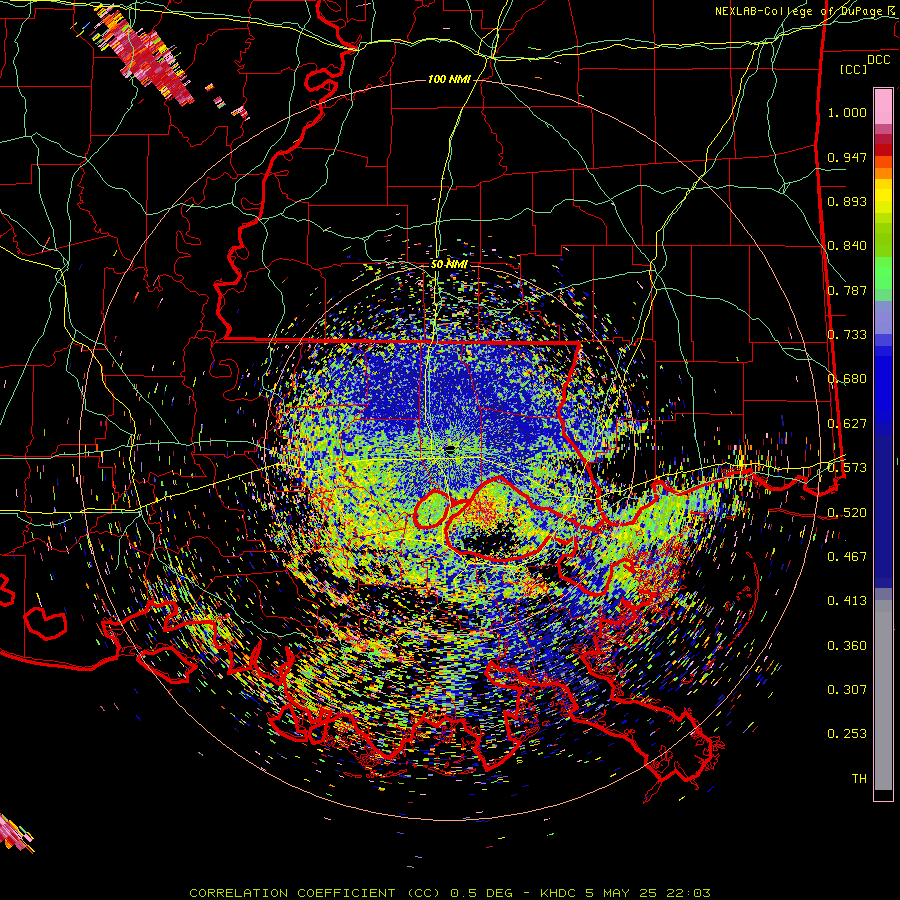Click the 22:03 timestamp in the caption
The image size is (900, 900).
688,893
